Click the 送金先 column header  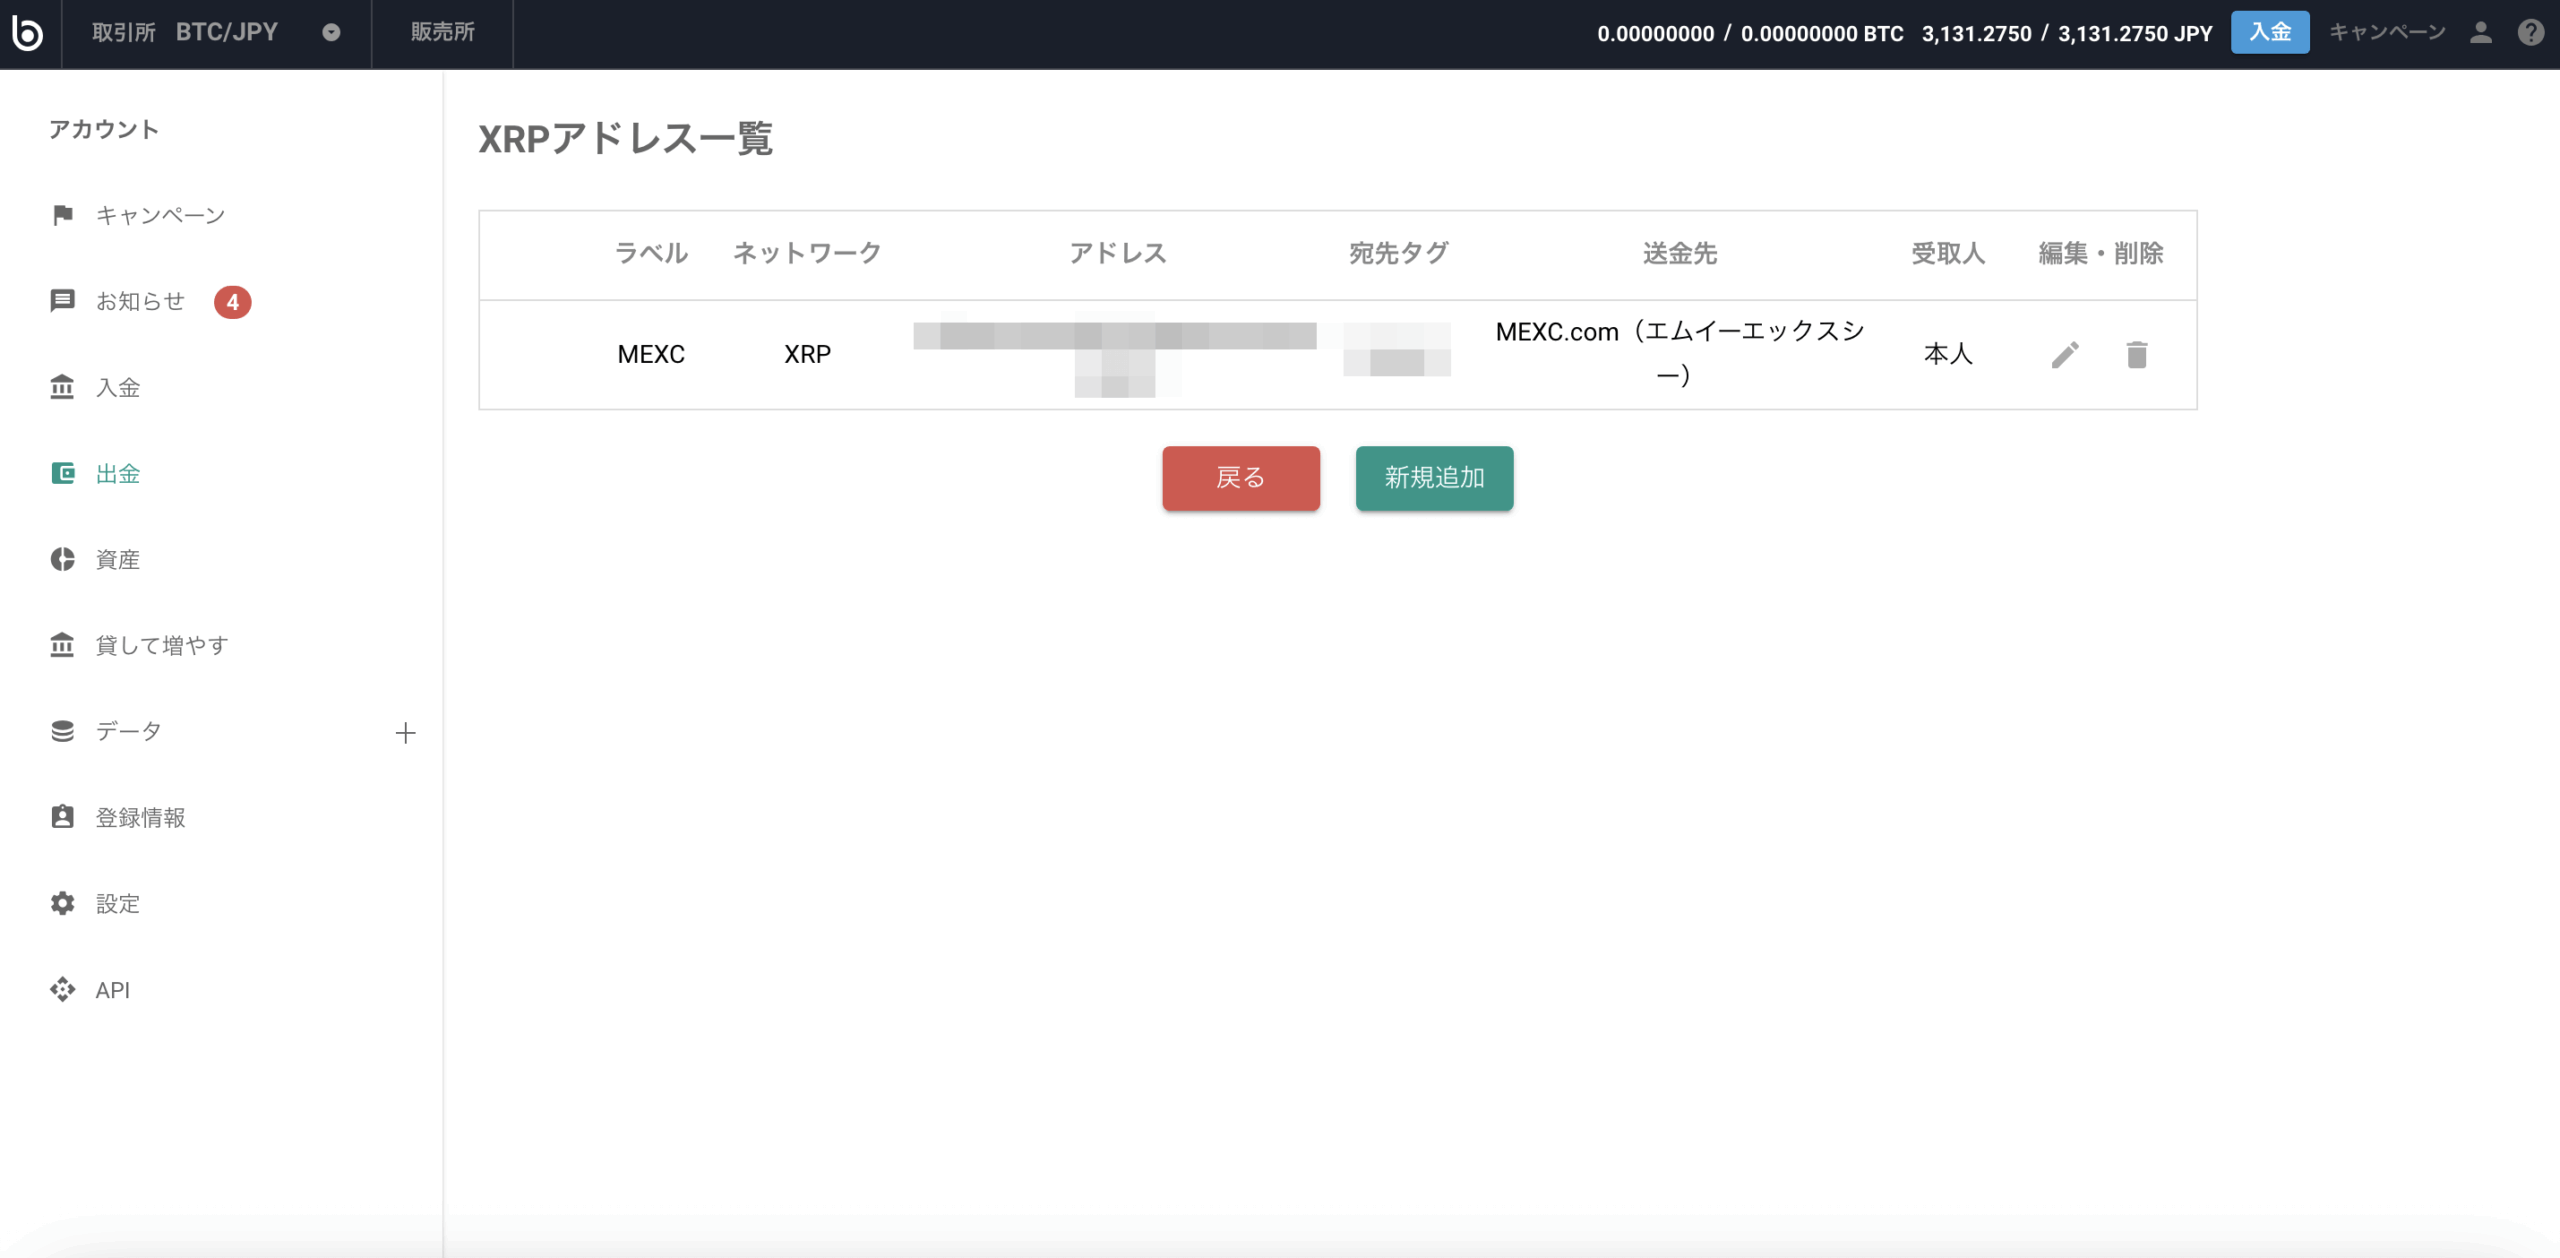pyautogui.click(x=1680, y=253)
